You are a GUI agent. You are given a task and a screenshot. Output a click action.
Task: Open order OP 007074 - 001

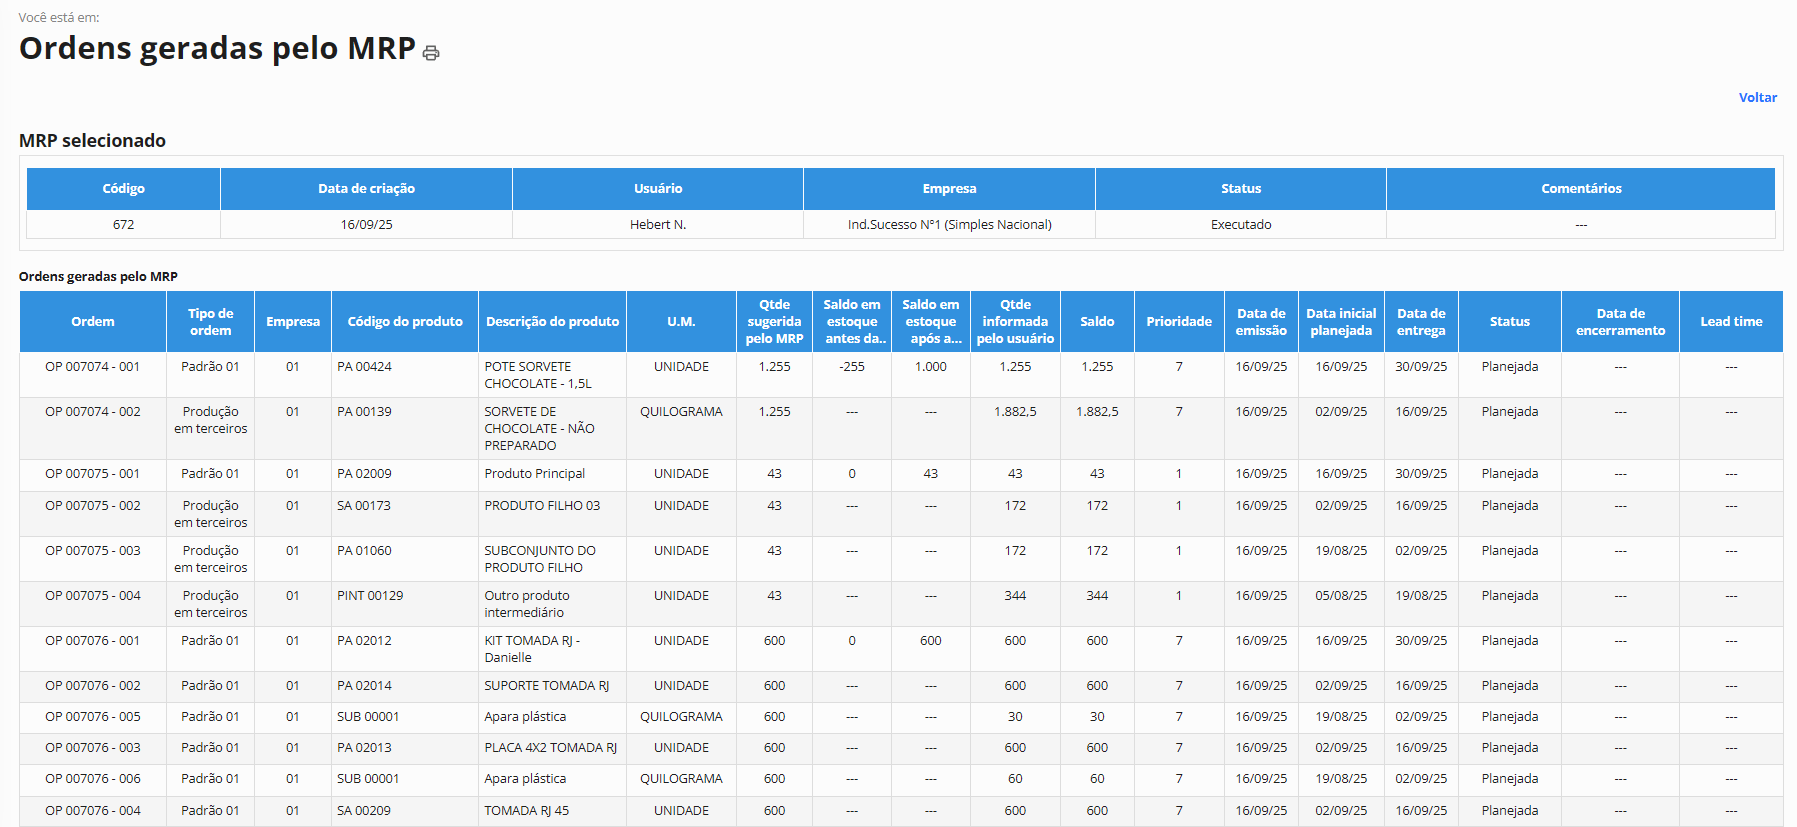click(x=92, y=367)
